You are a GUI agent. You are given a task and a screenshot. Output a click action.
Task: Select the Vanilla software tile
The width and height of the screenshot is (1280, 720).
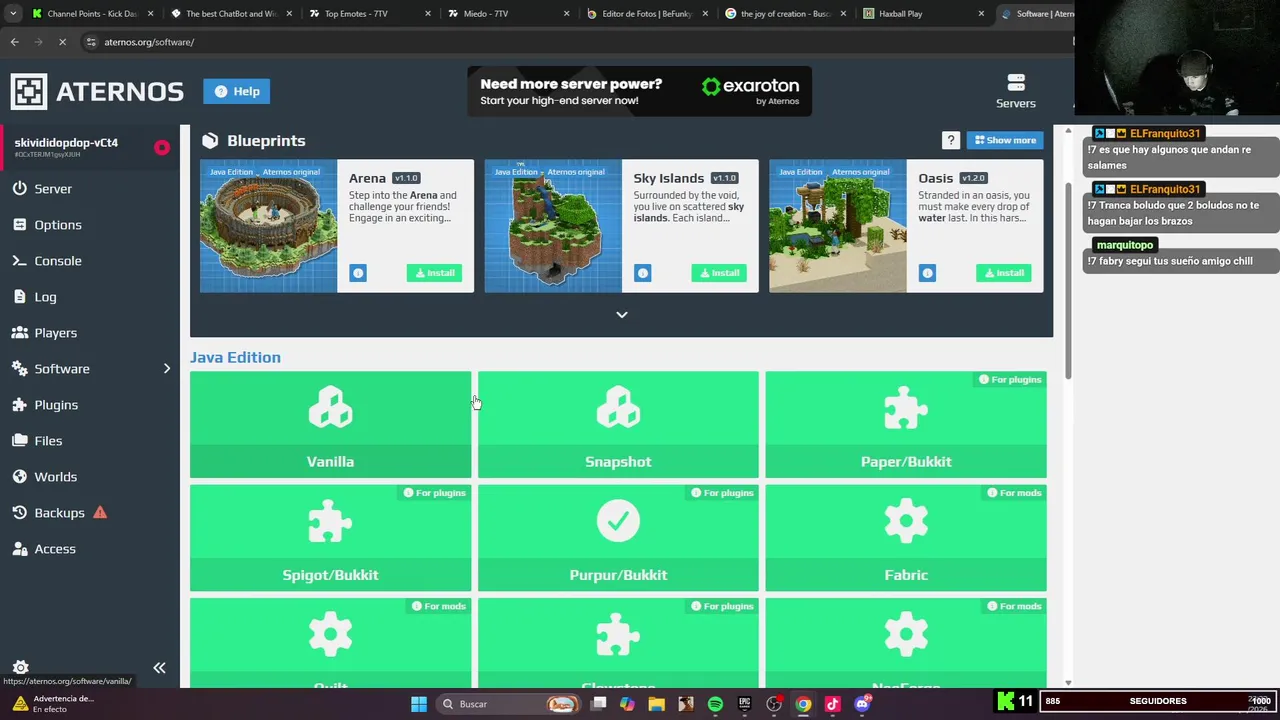(x=330, y=424)
